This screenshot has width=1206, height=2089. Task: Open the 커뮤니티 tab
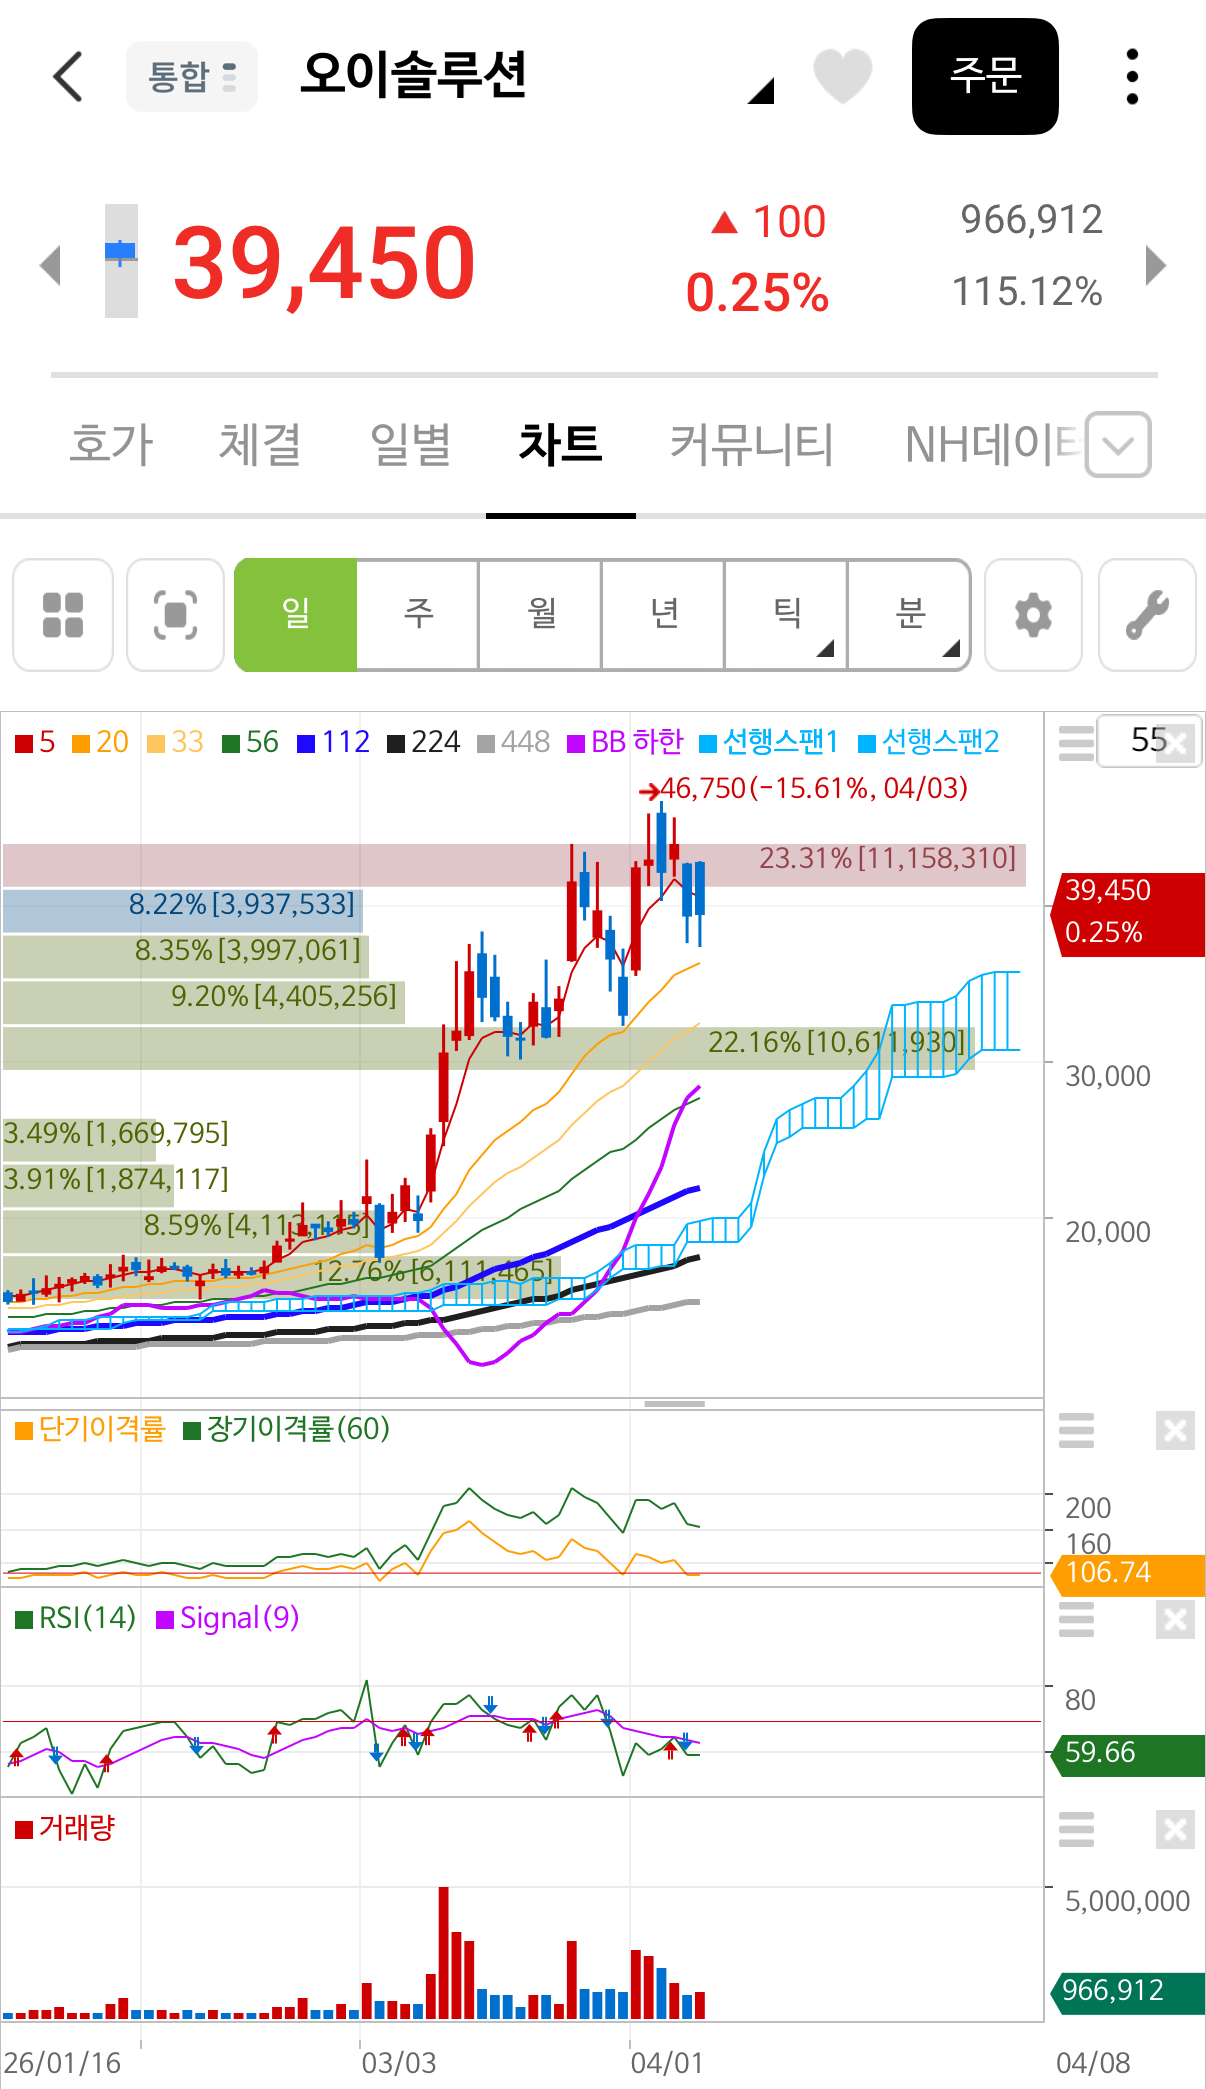click(x=751, y=444)
